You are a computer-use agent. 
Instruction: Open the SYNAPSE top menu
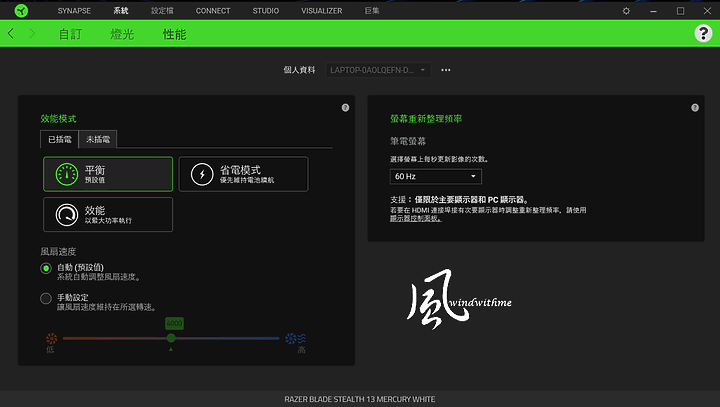[74, 11]
